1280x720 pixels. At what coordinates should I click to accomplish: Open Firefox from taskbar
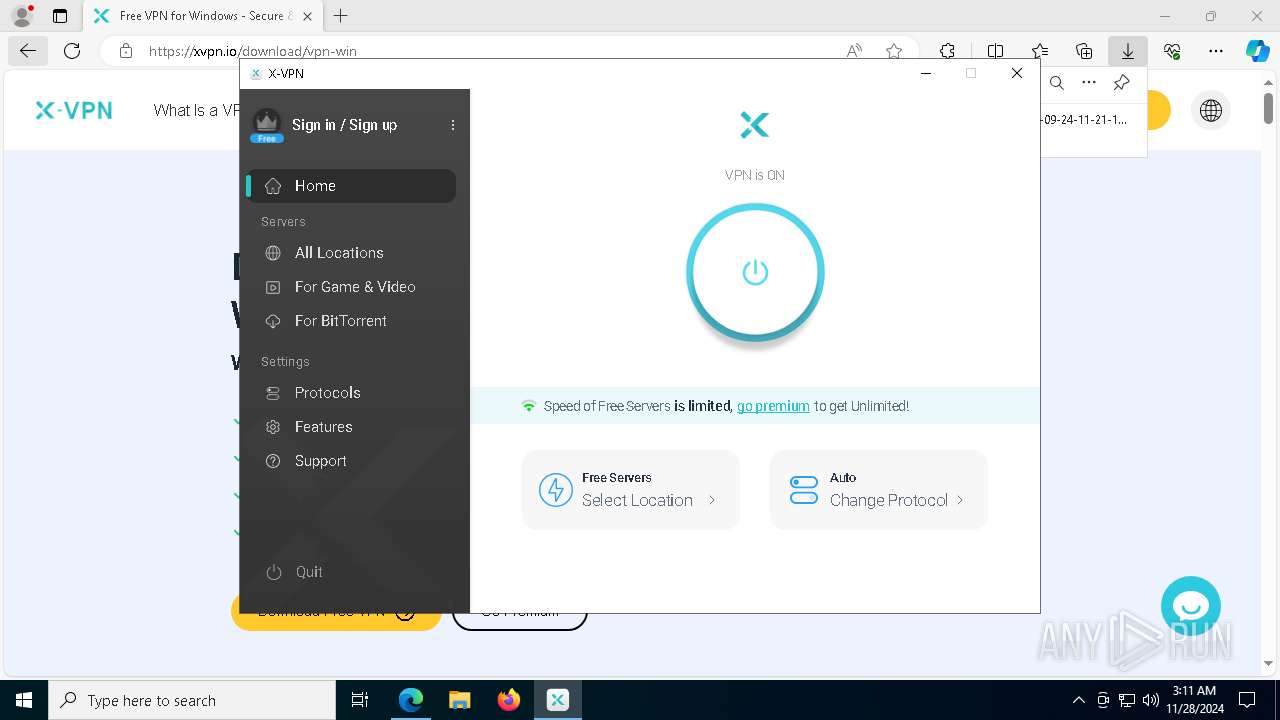click(x=508, y=700)
